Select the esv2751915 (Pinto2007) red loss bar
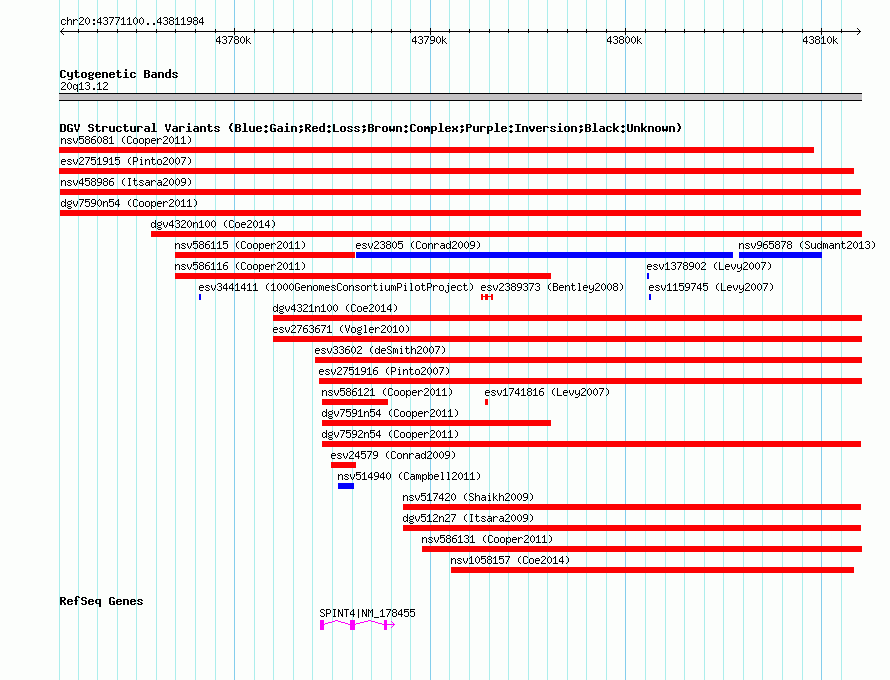This screenshot has height=680, width=890. click(456, 171)
